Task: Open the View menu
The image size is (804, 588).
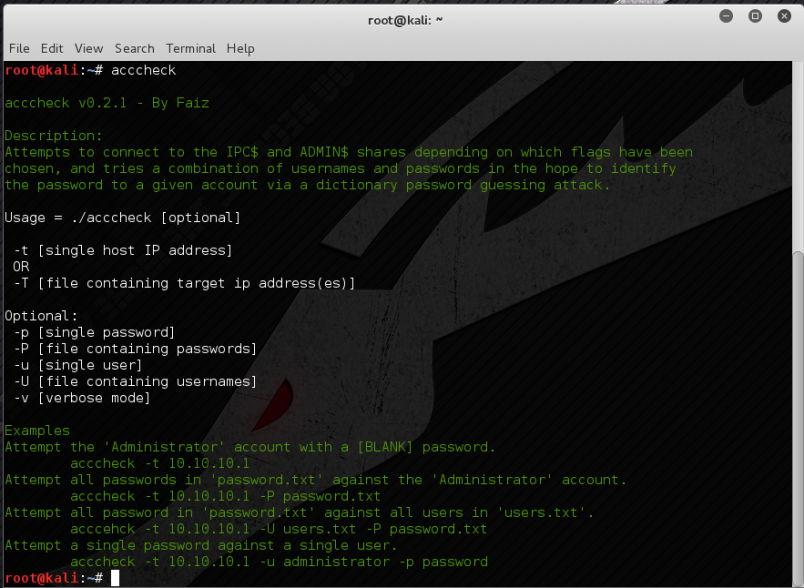Action: [x=89, y=48]
